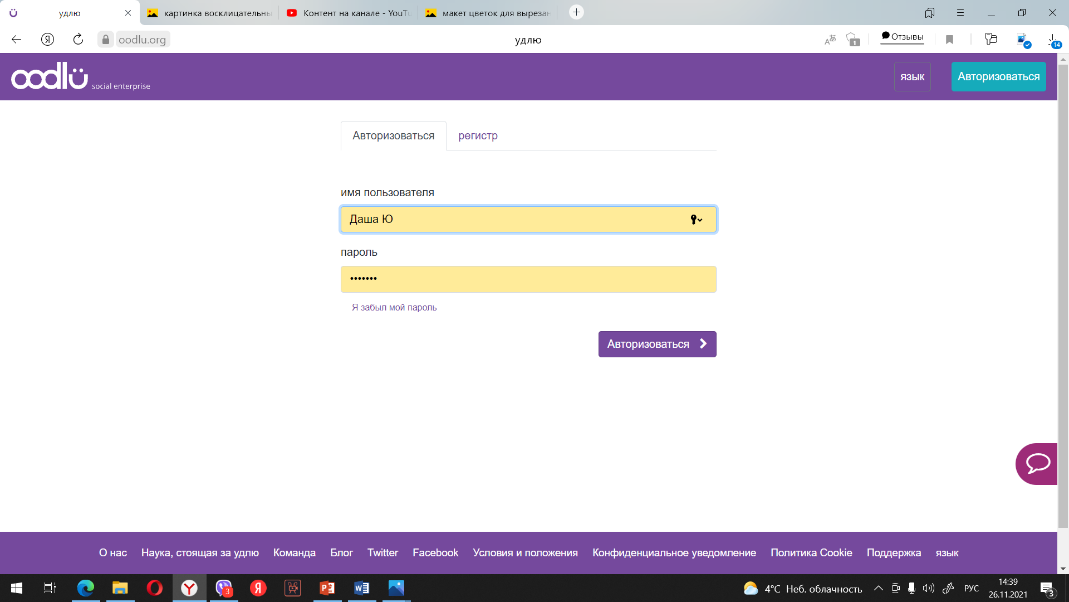Expand saved logins key dropdown in username field
The image size is (1069, 602).
(696, 219)
